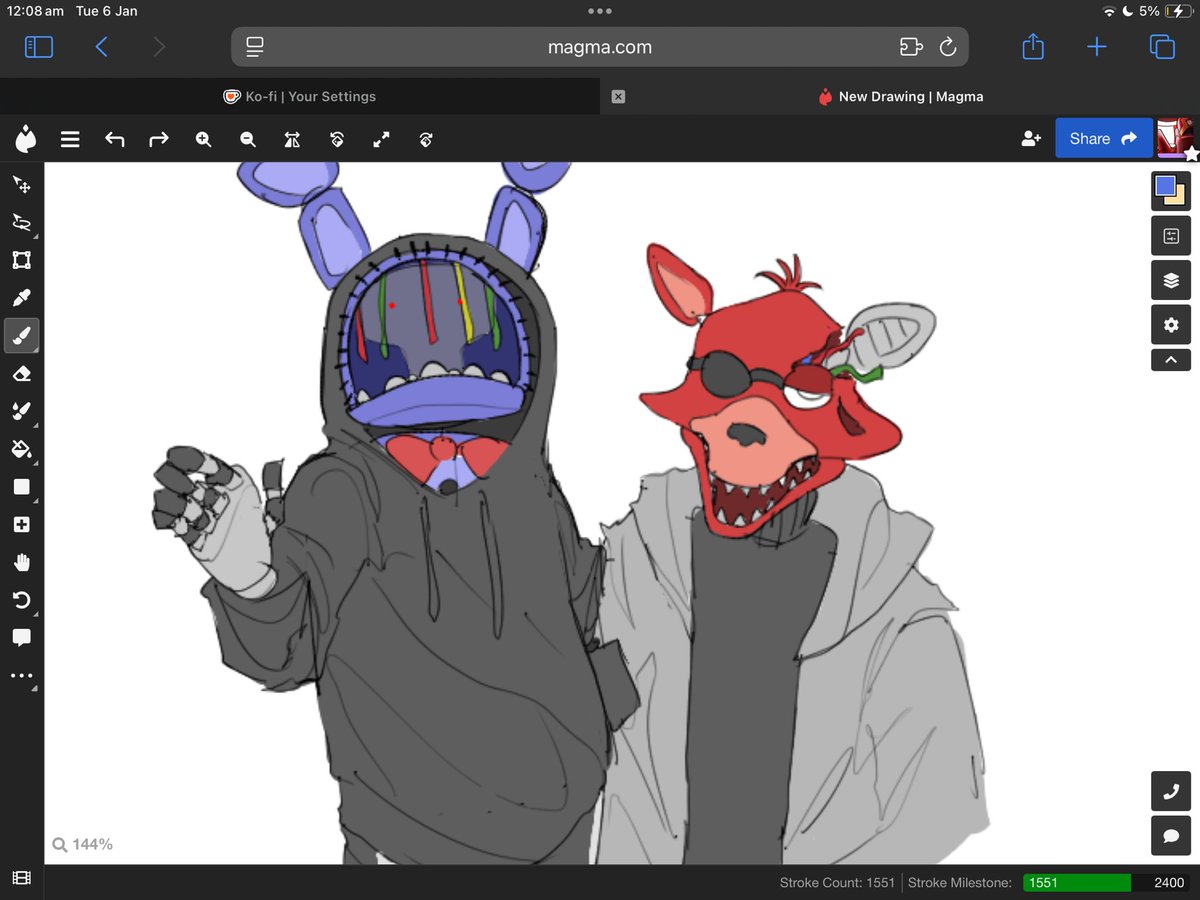Image resolution: width=1200 pixels, height=900 pixels.
Task: Select the Hand pan tool
Action: [x=21, y=562]
